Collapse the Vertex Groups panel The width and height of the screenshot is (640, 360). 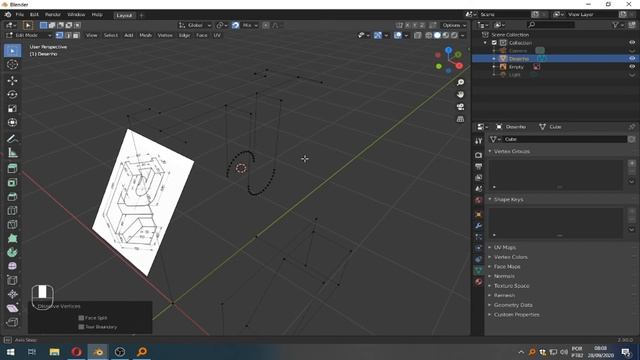[x=490, y=151]
